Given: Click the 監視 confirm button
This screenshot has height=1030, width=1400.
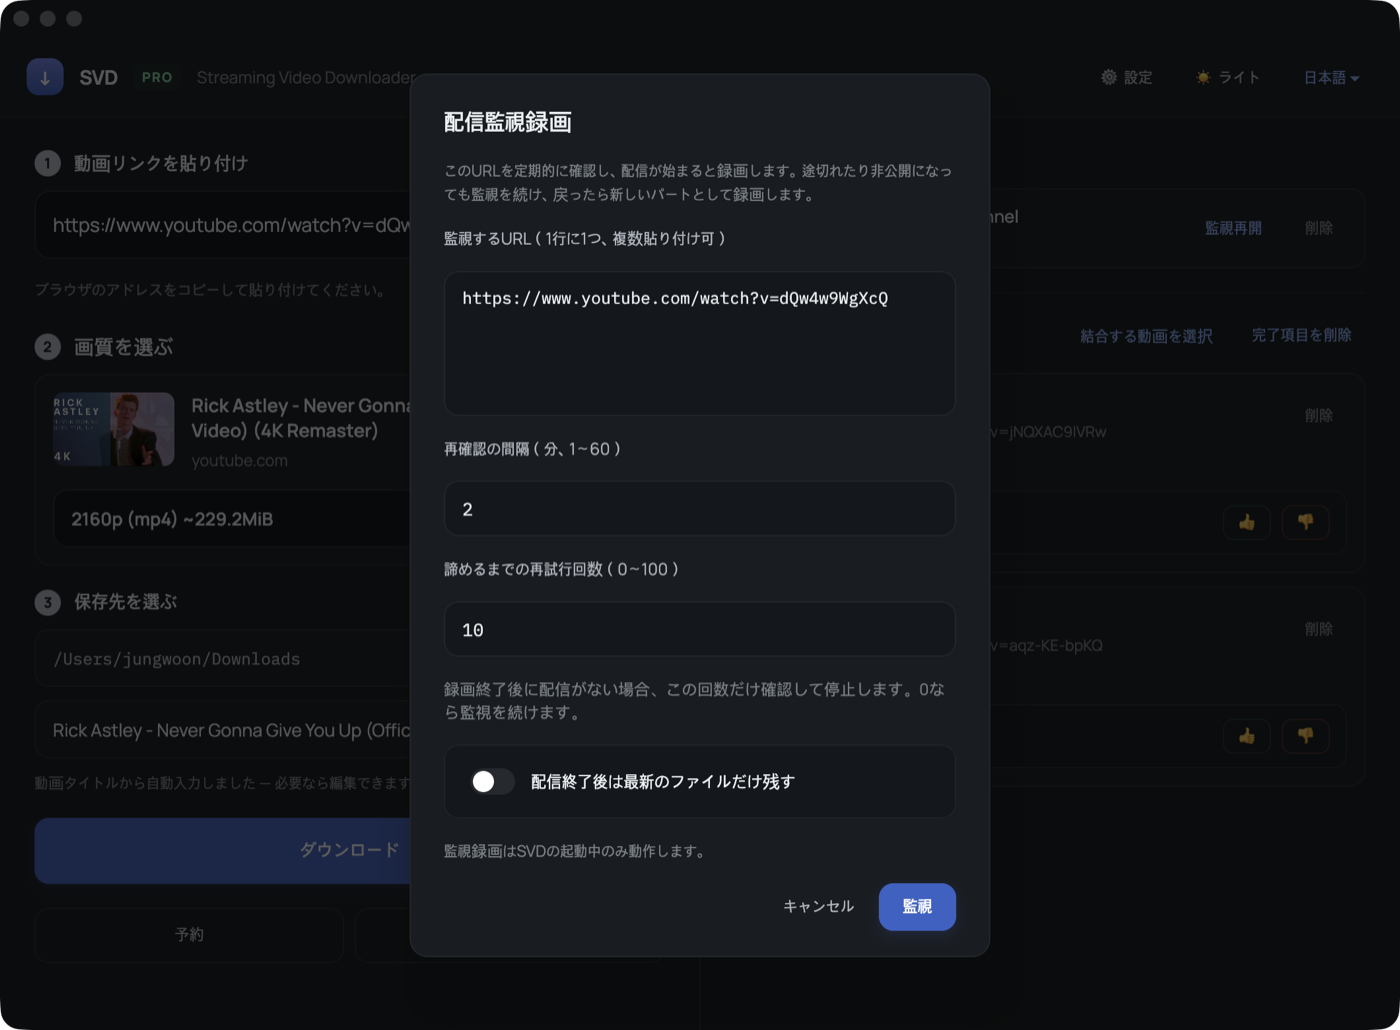Looking at the screenshot, I should pos(917,906).
